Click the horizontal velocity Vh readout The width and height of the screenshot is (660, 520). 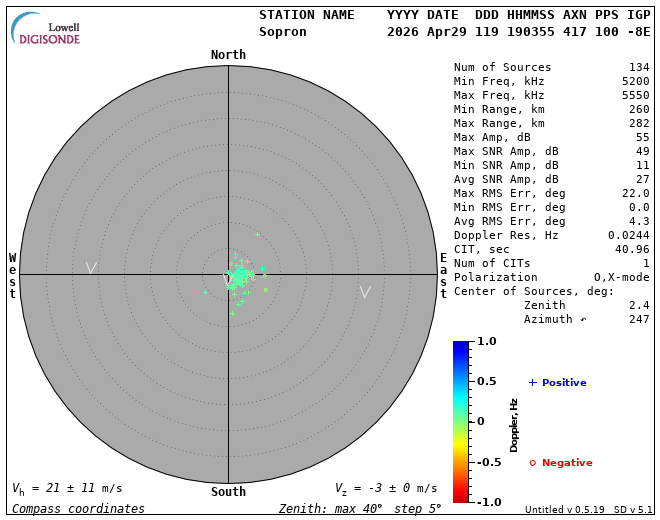pyautogui.click(x=67, y=488)
